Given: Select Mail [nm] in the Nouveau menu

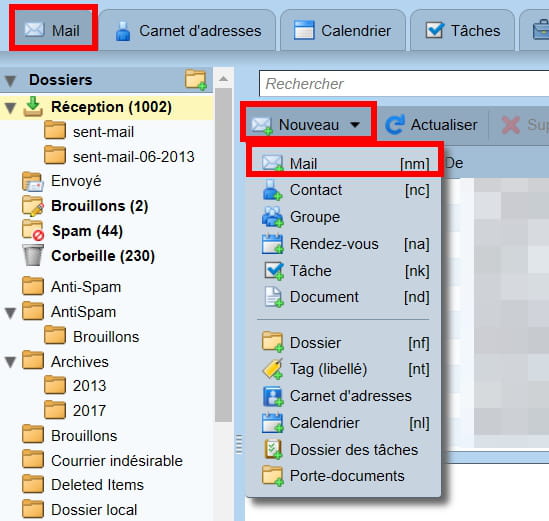Looking at the screenshot, I should pyautogui.click(x=345, y=163).
